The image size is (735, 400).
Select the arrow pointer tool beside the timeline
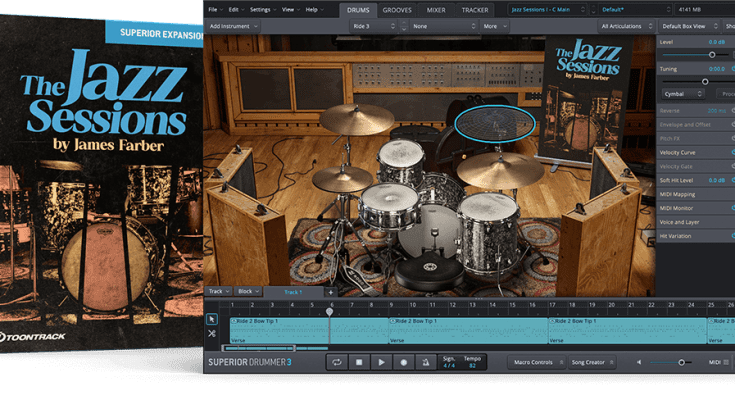click(212, 319)
